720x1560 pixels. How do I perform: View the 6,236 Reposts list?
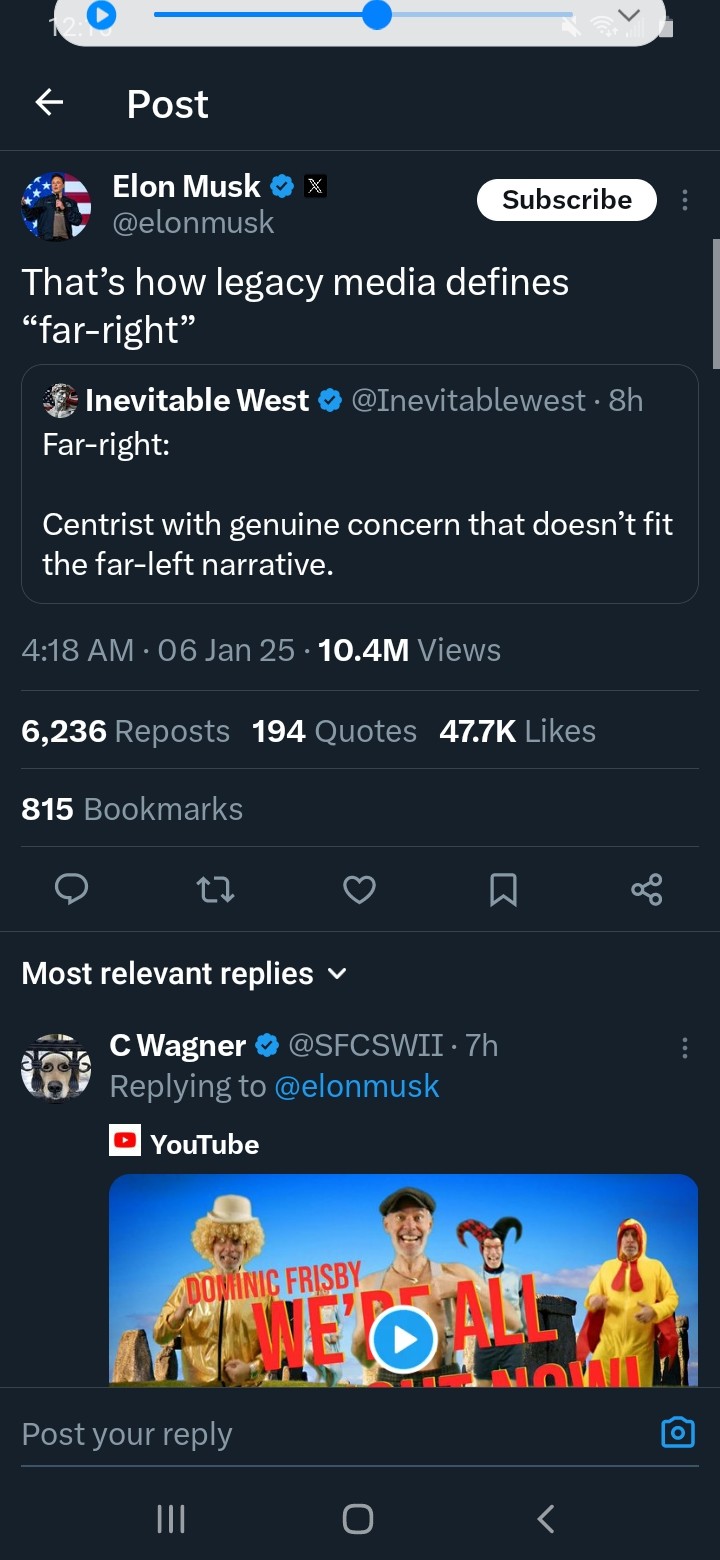tap(125, 731)
